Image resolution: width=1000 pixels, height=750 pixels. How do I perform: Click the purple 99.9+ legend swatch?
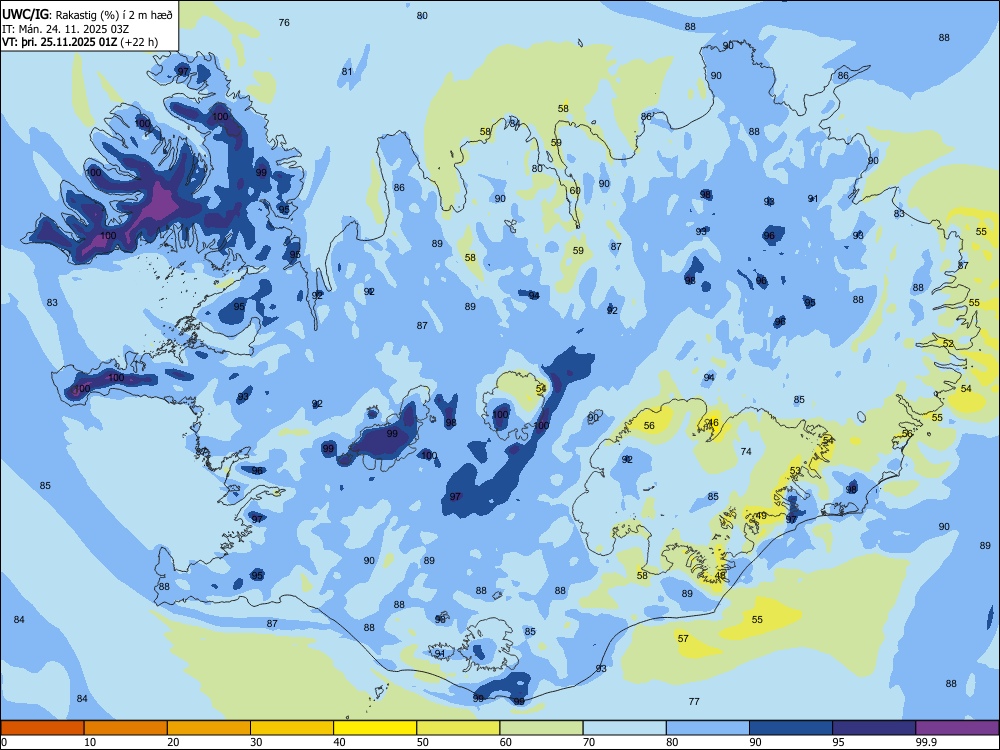tap(957, 728)
